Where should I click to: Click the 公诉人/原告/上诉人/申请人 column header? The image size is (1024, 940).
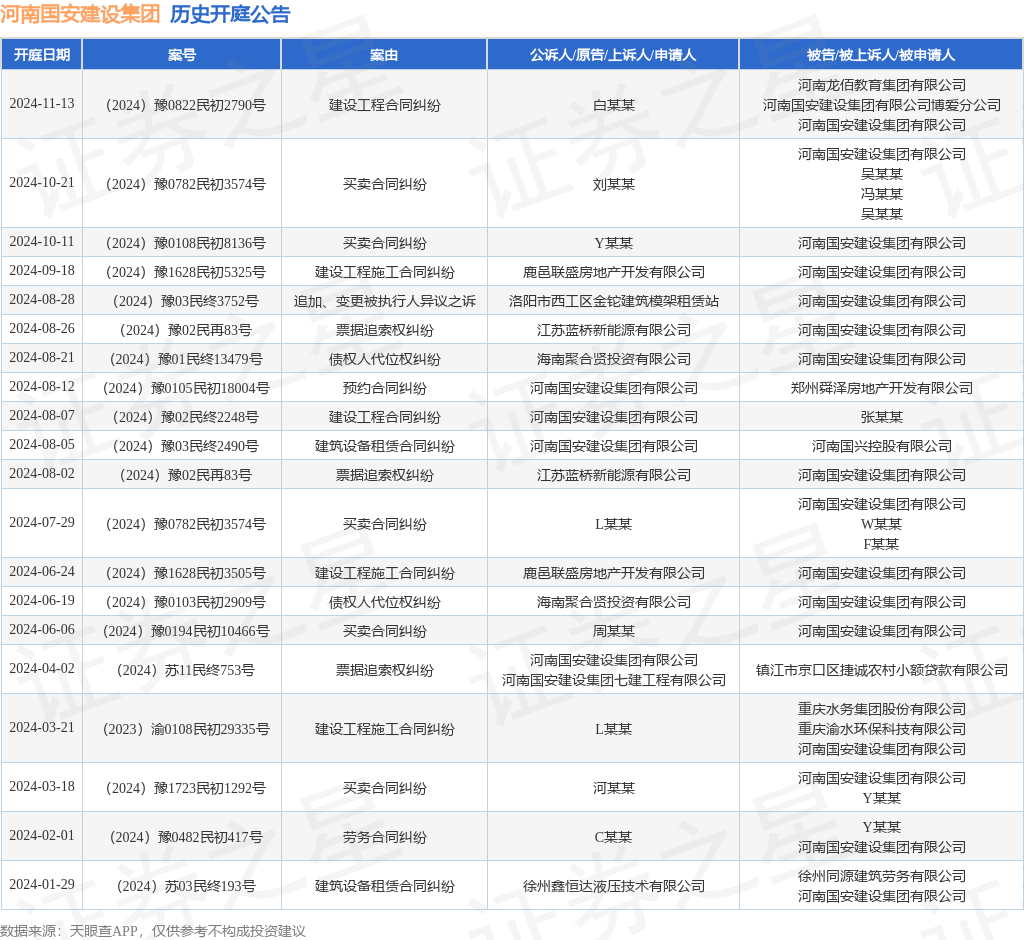coord(613,55)
